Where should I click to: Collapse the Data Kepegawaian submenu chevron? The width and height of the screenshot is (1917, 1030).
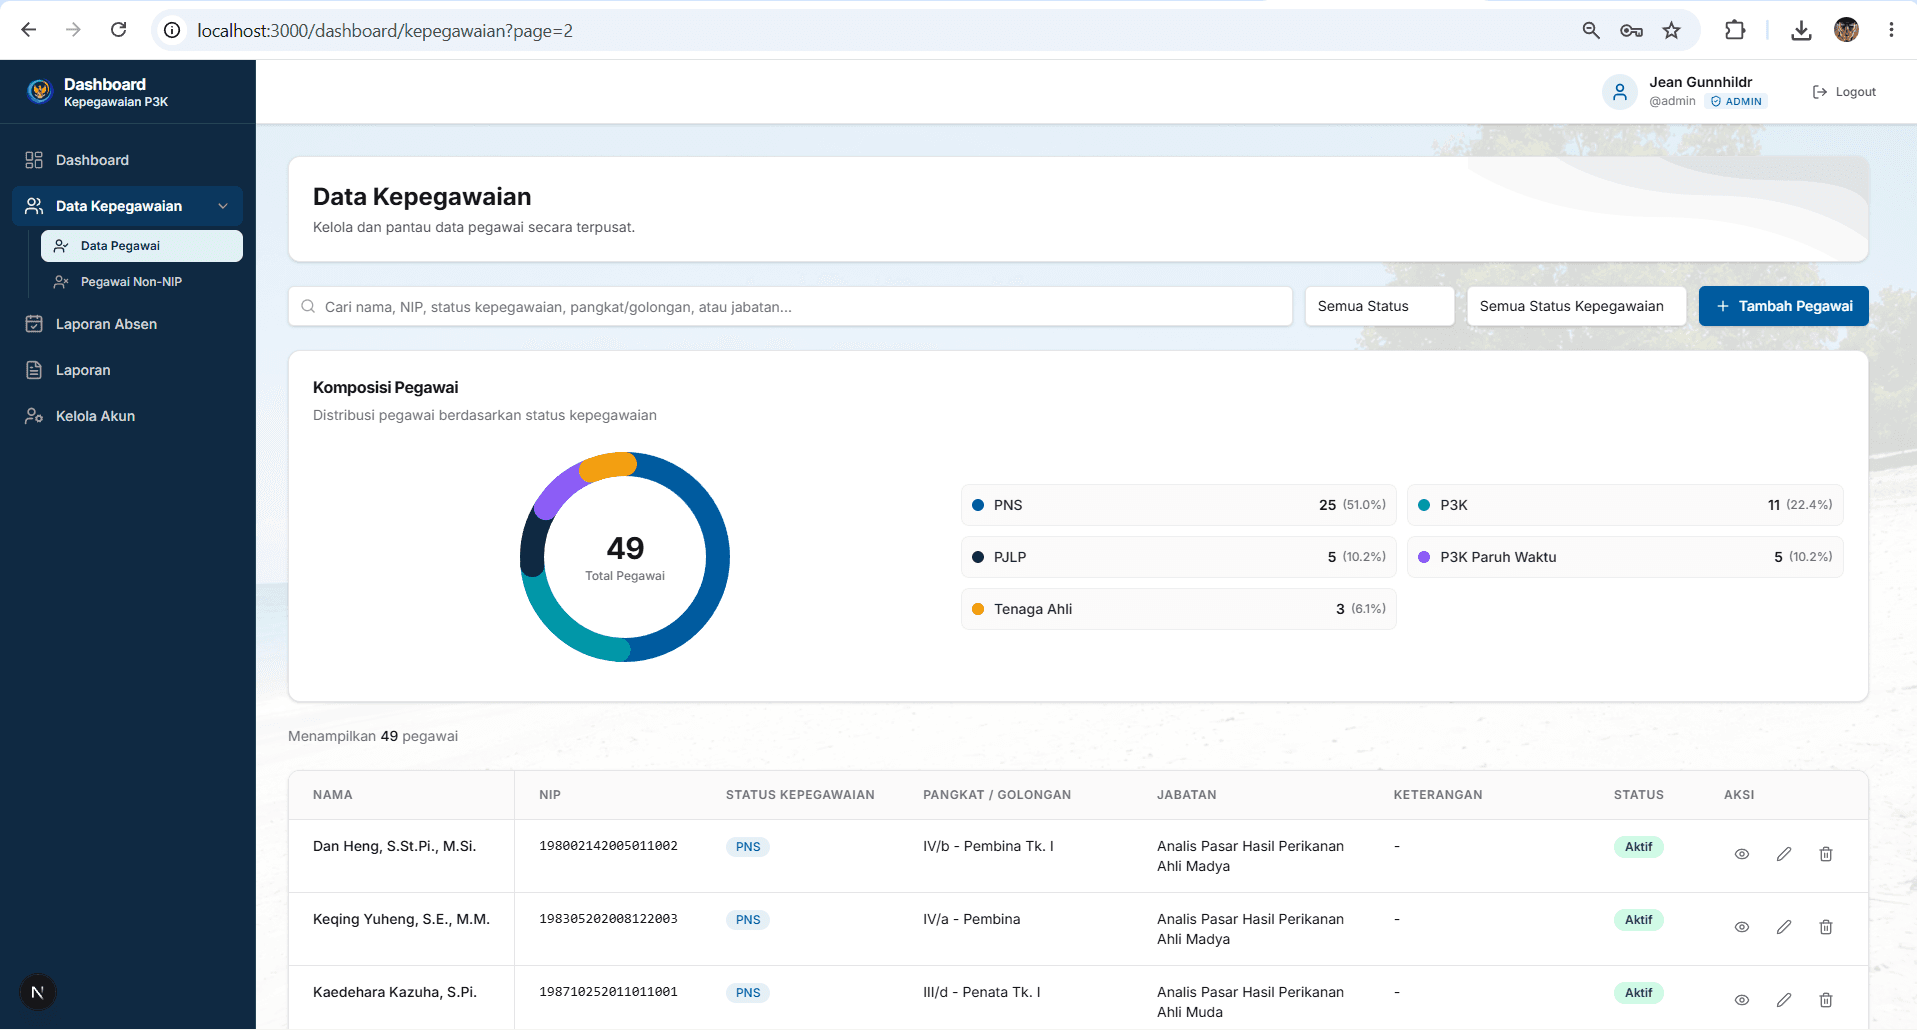[223, 206]
